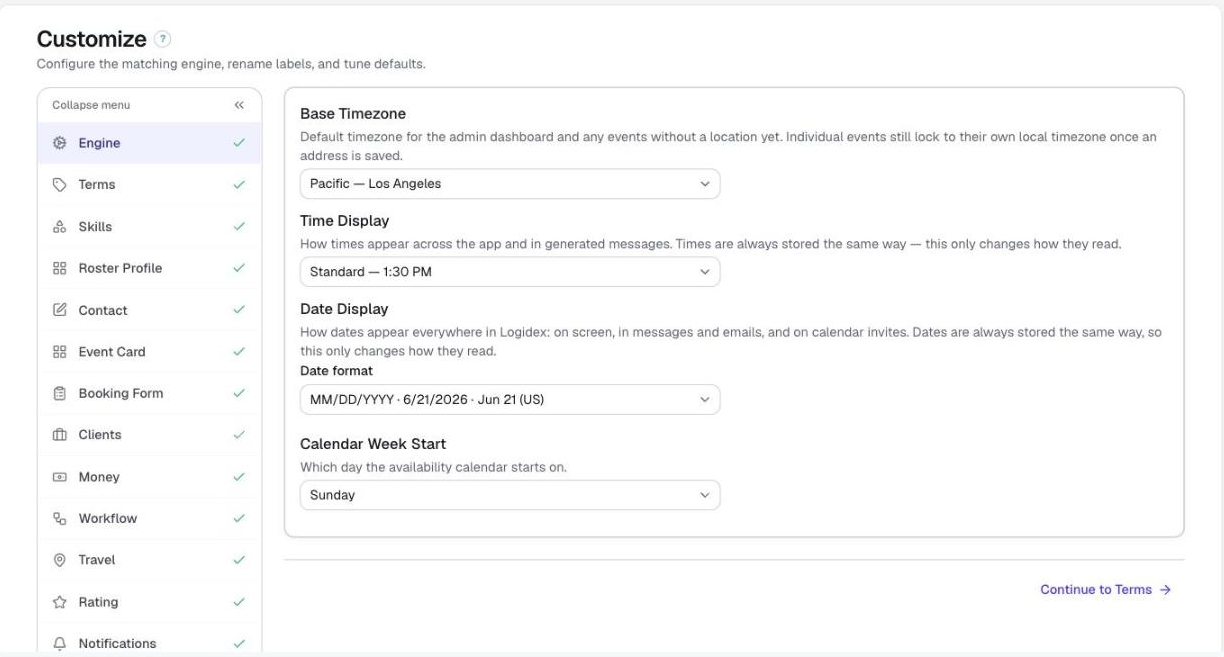Screen dimensions: 1224x657
Task: Click the Date format label
Action: [x=336, y=371]
